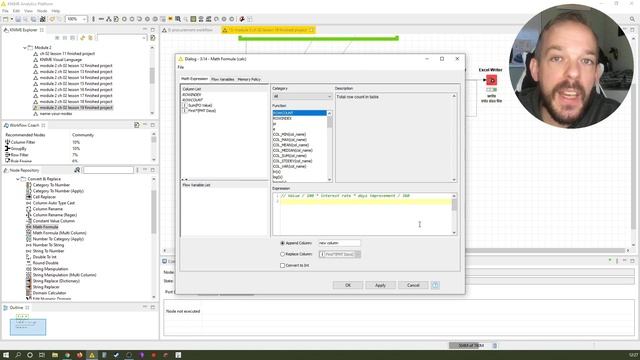Screen dimensions: 640x360
Task: Click the Task View taskbar icon
Action: [x=42, y=355]
